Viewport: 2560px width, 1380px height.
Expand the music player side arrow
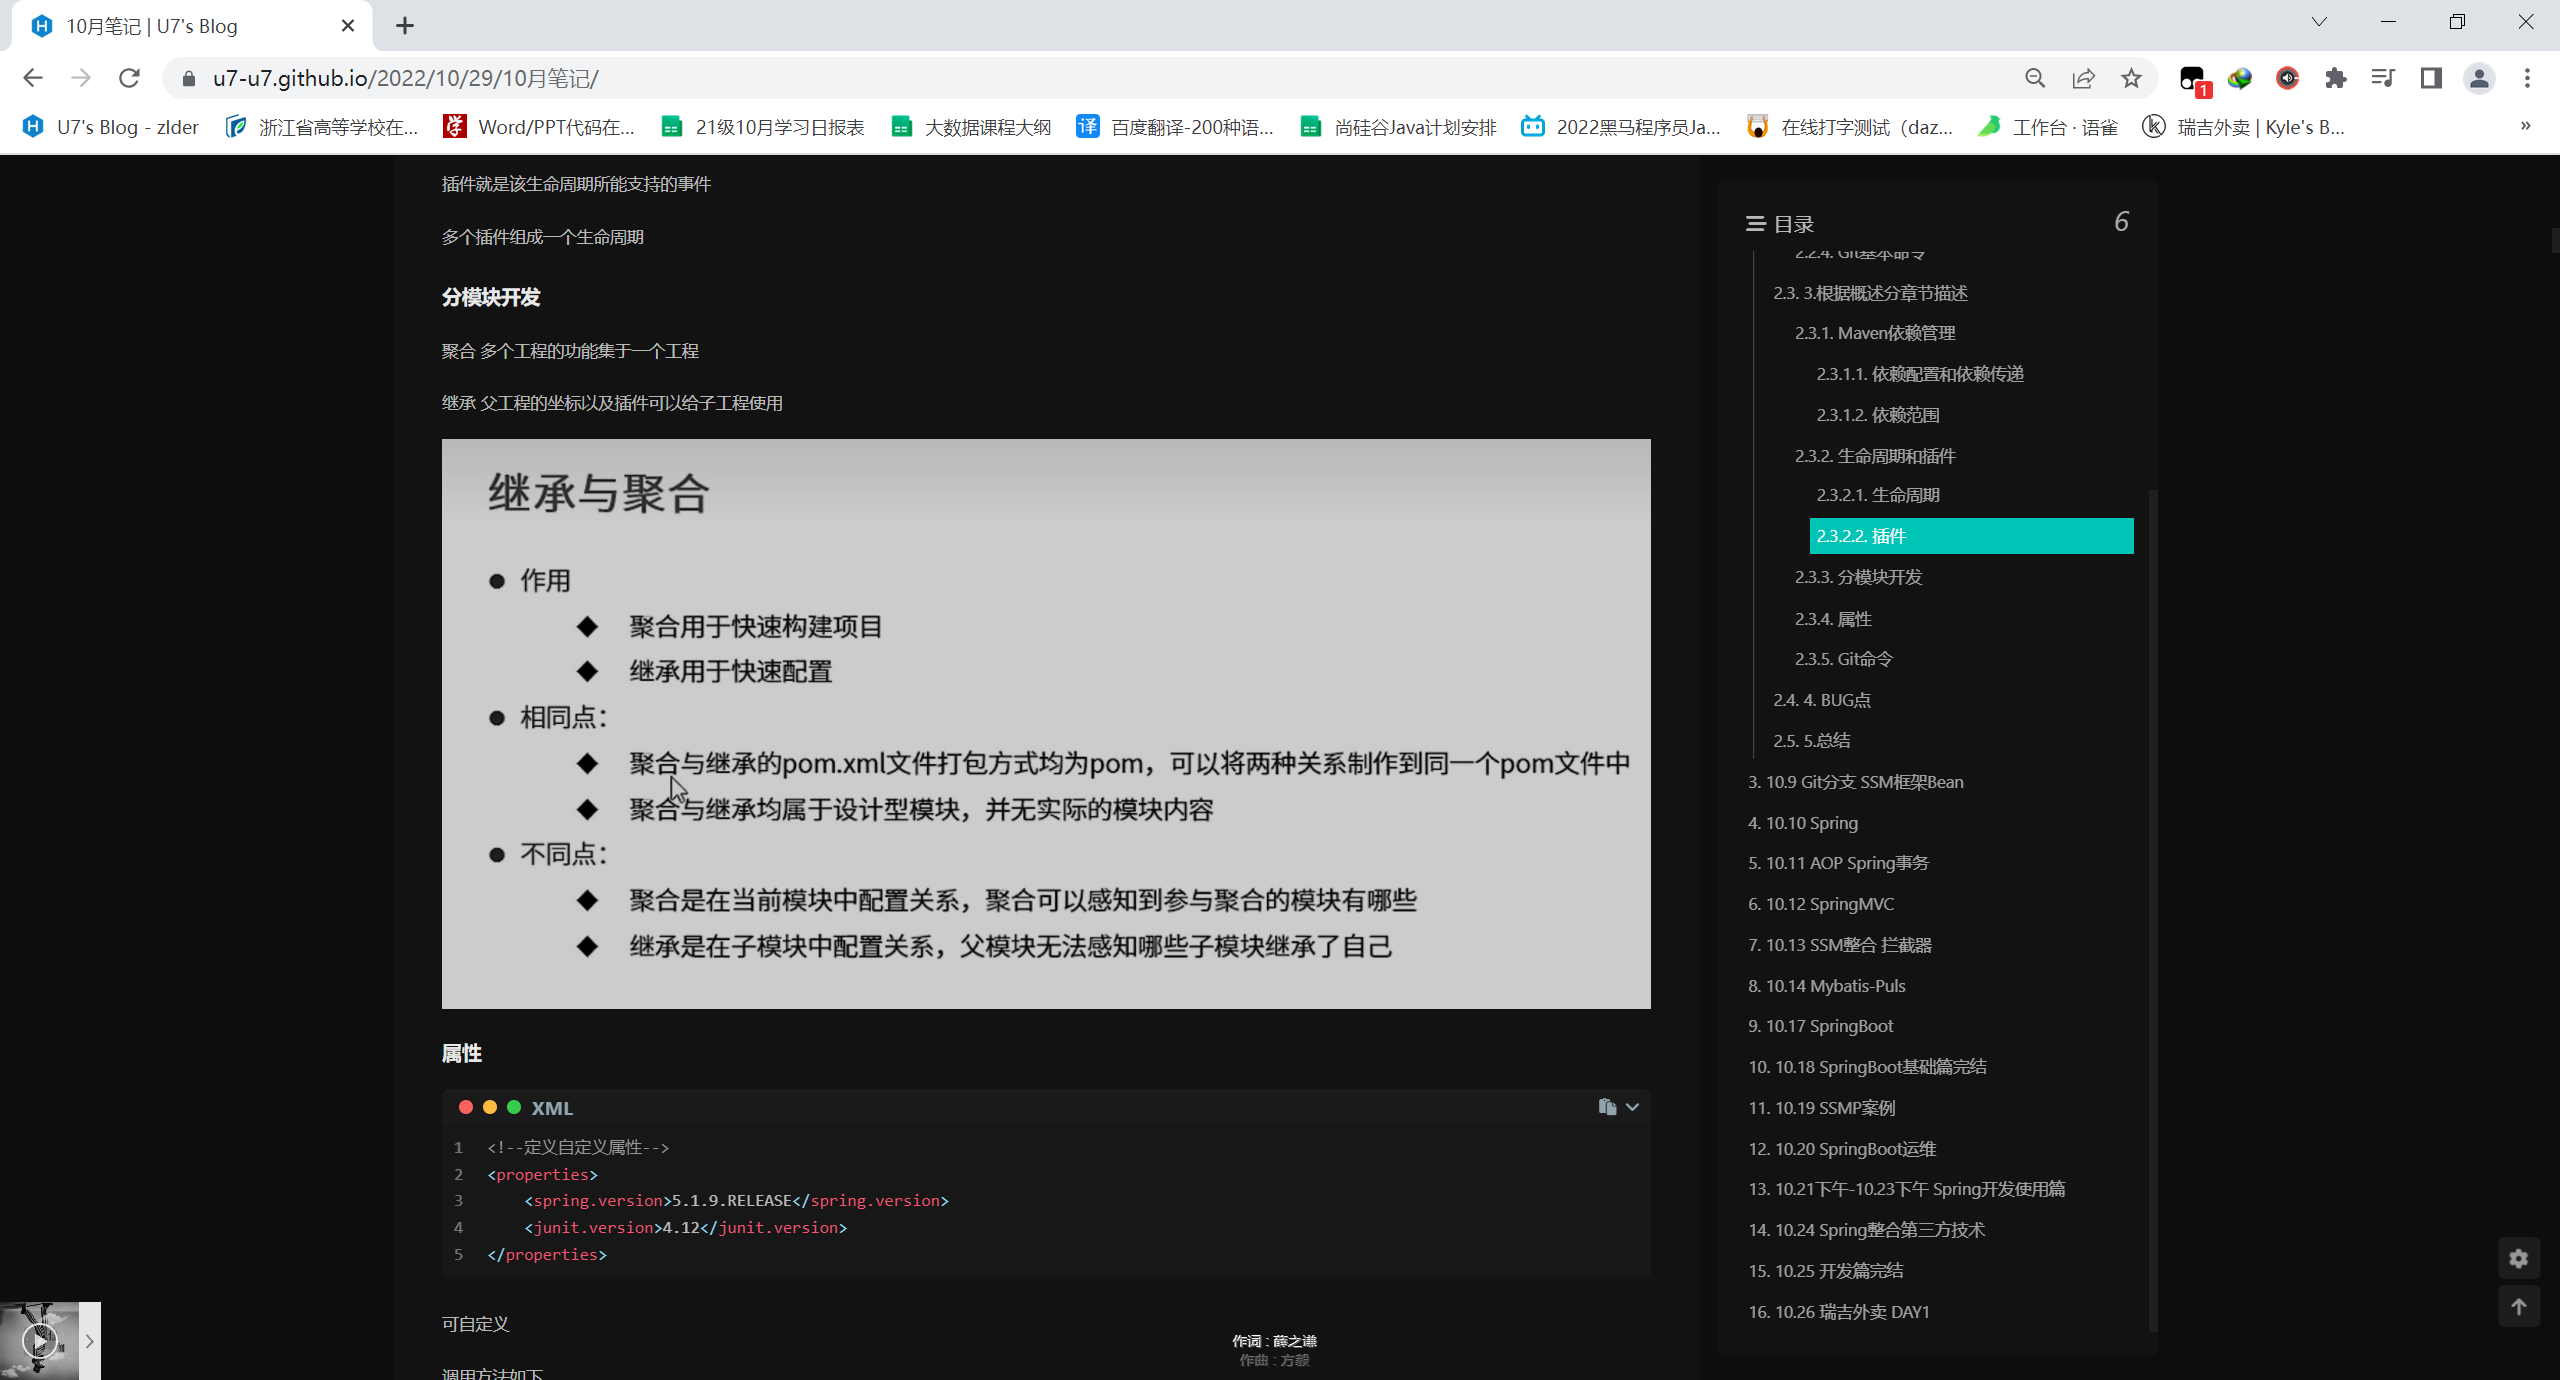point(90,1340)
